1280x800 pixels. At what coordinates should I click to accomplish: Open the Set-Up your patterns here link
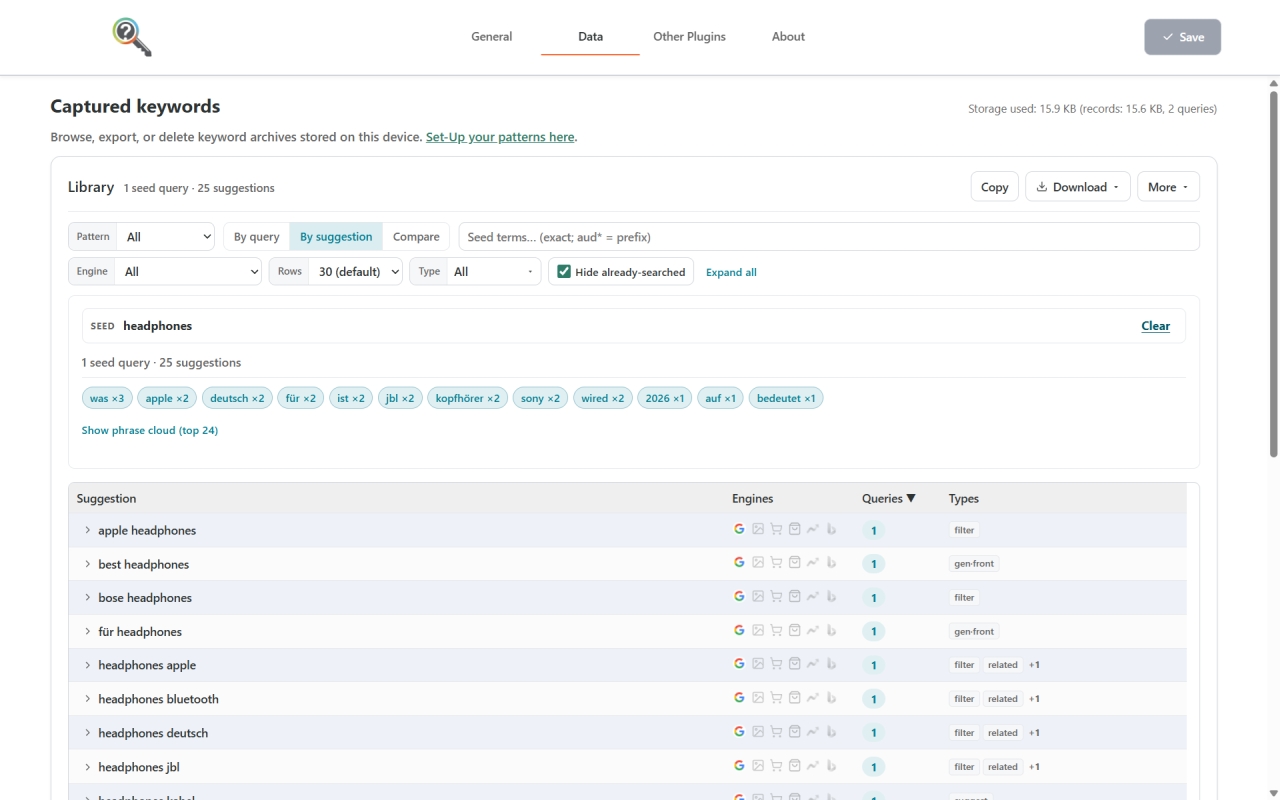(x=500, y=137)
